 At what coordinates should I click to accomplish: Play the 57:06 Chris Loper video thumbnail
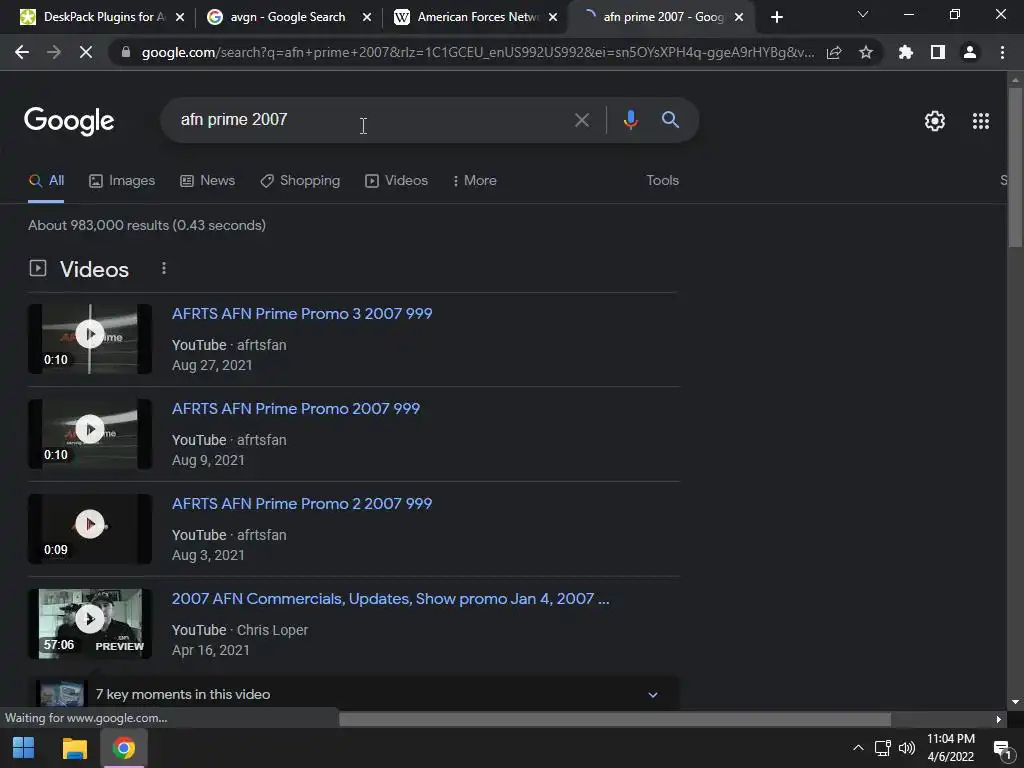coord(90,624)
